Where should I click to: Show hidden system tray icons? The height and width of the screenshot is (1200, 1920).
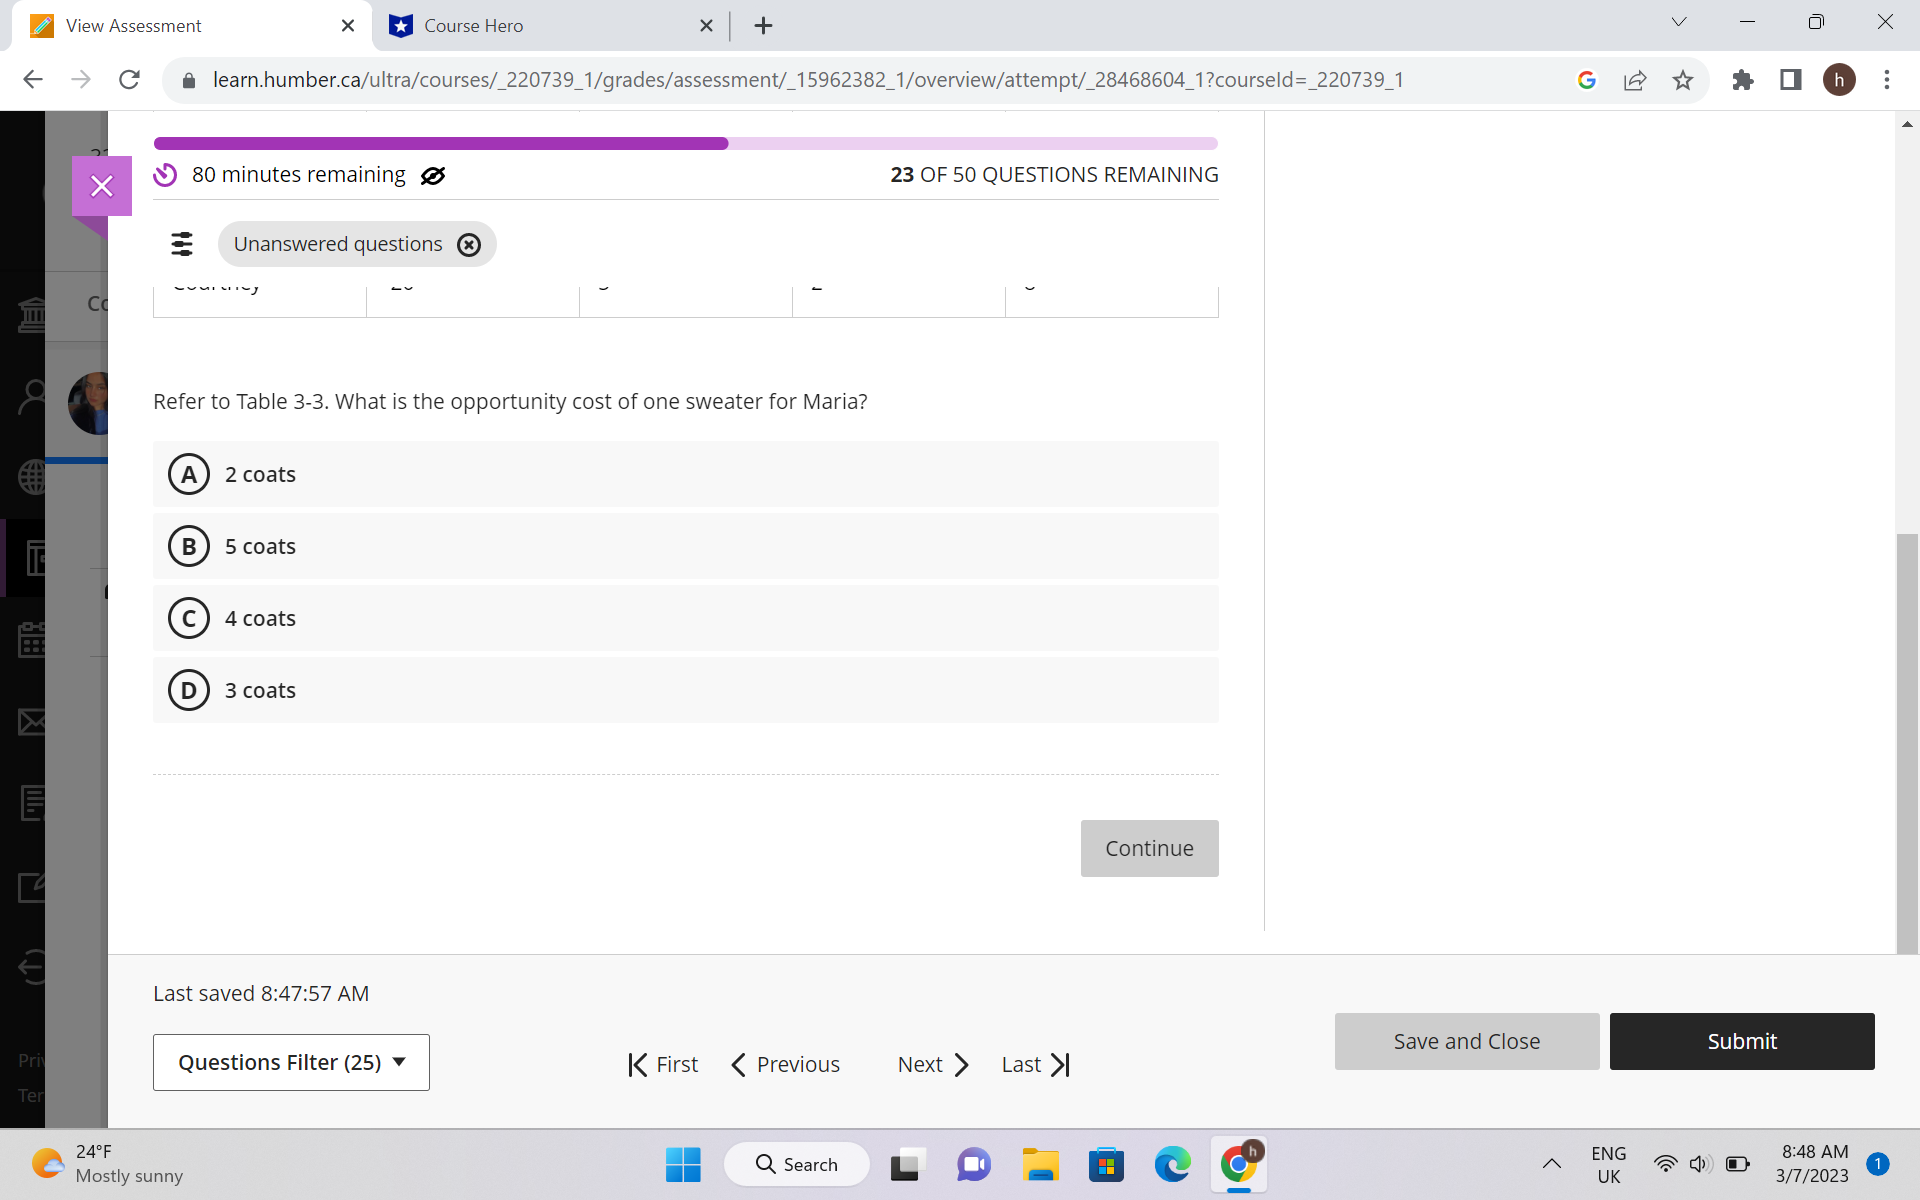pos(1551,1163)
